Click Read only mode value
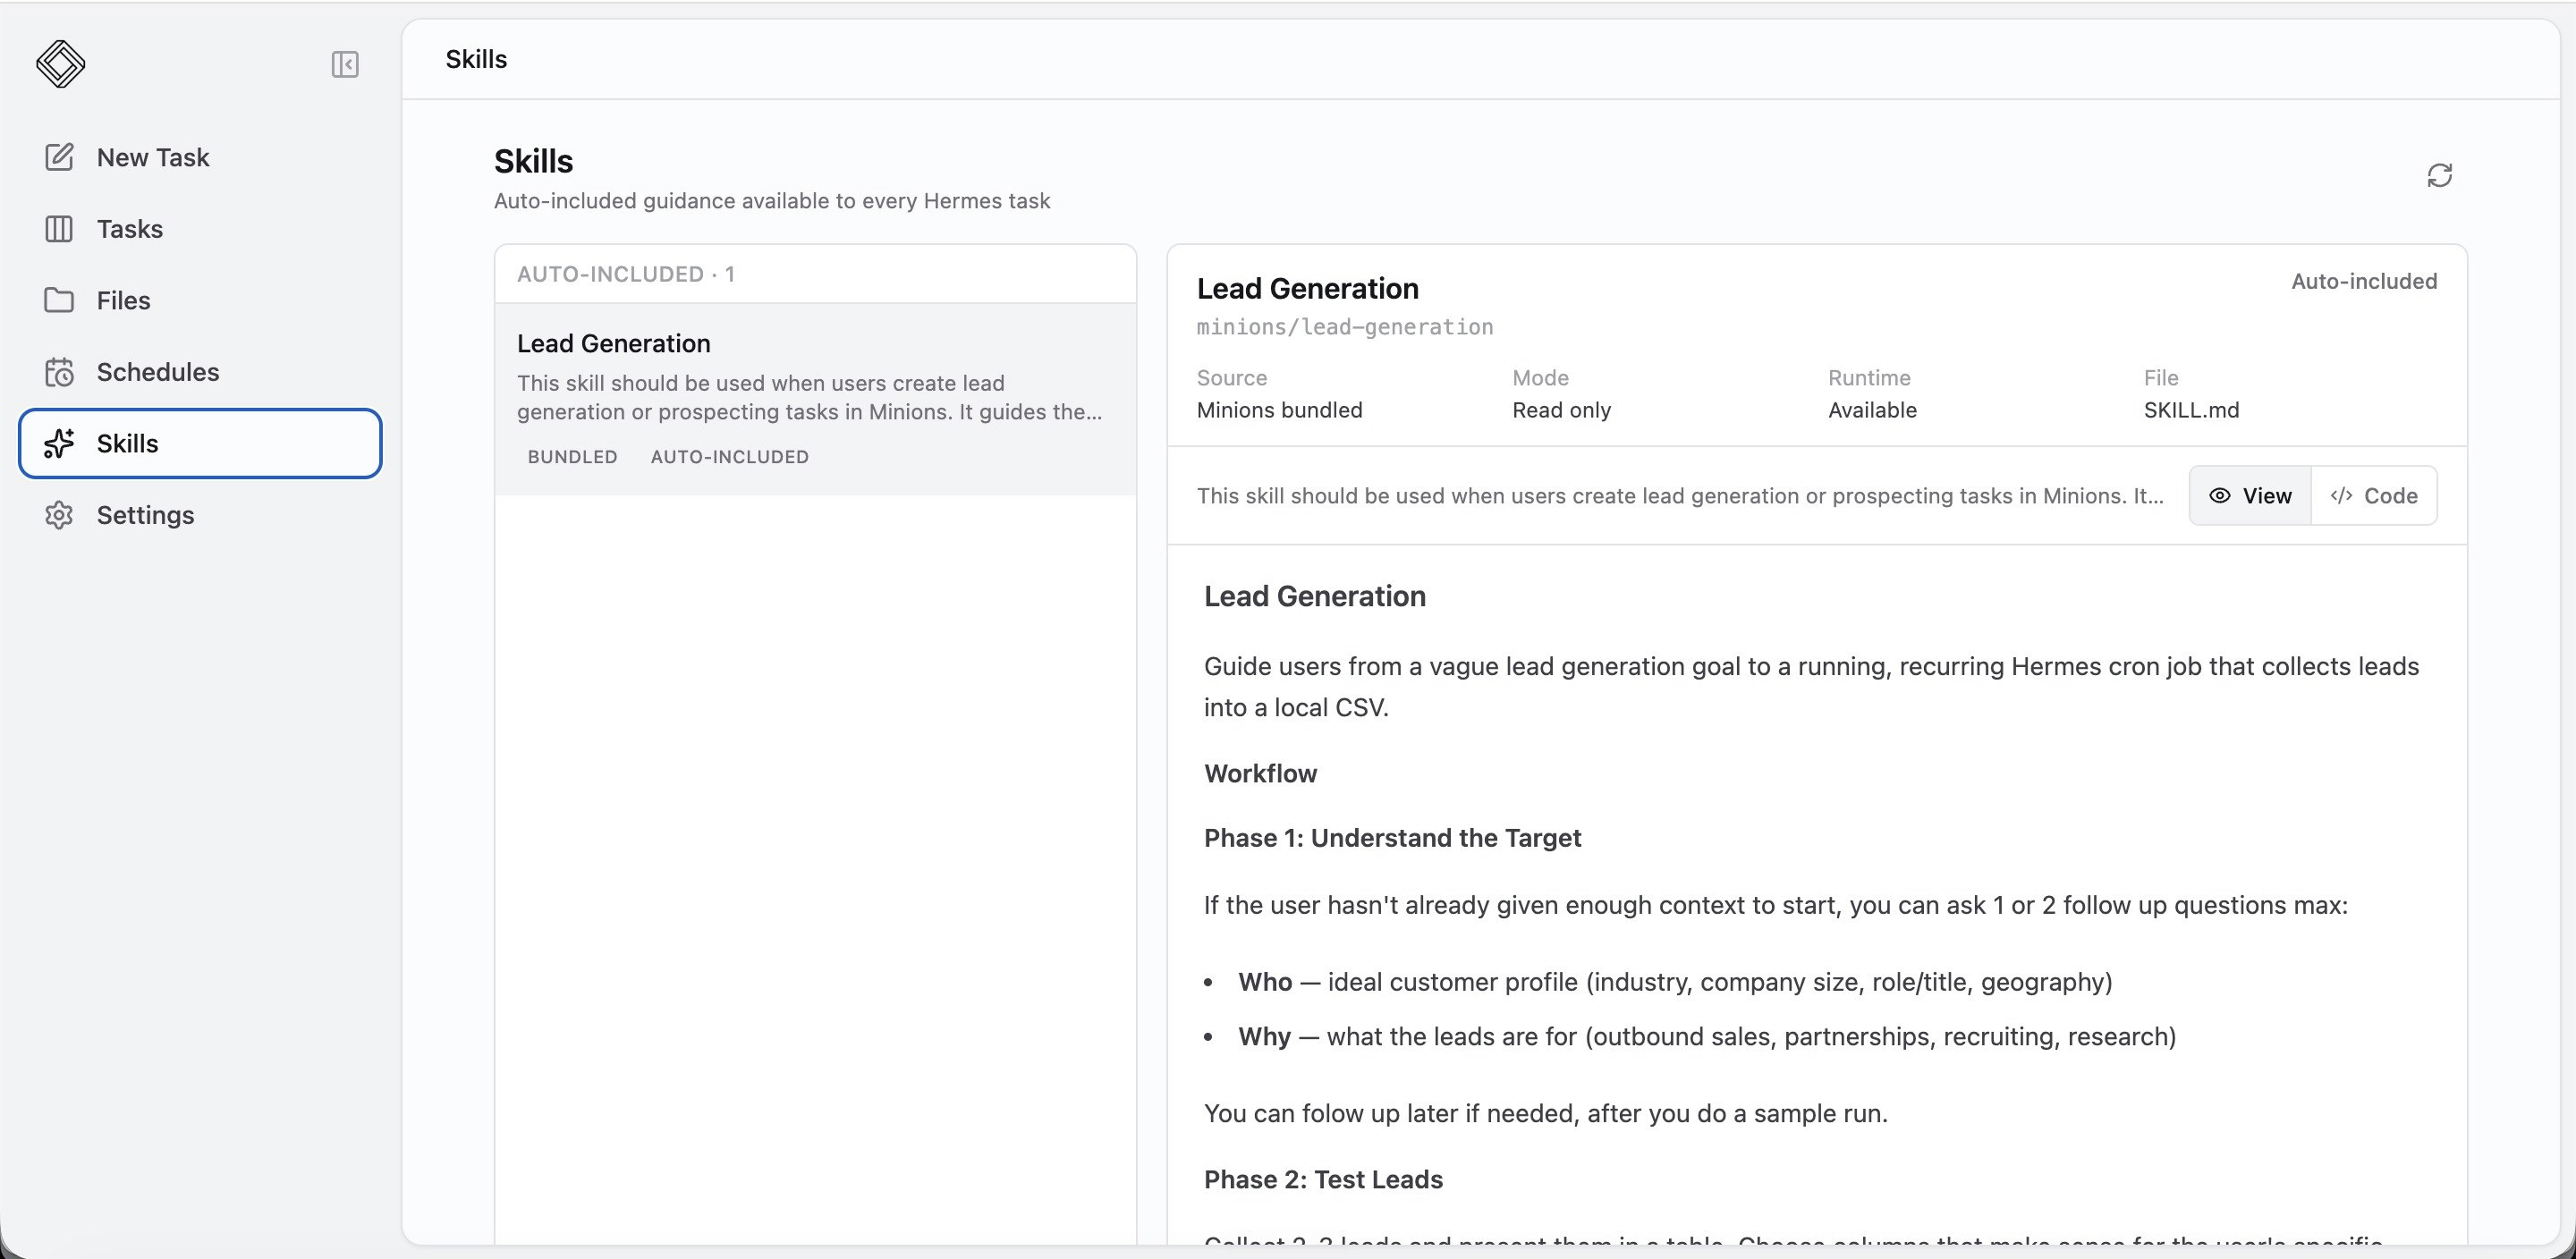 click(x=1561, y=410)
